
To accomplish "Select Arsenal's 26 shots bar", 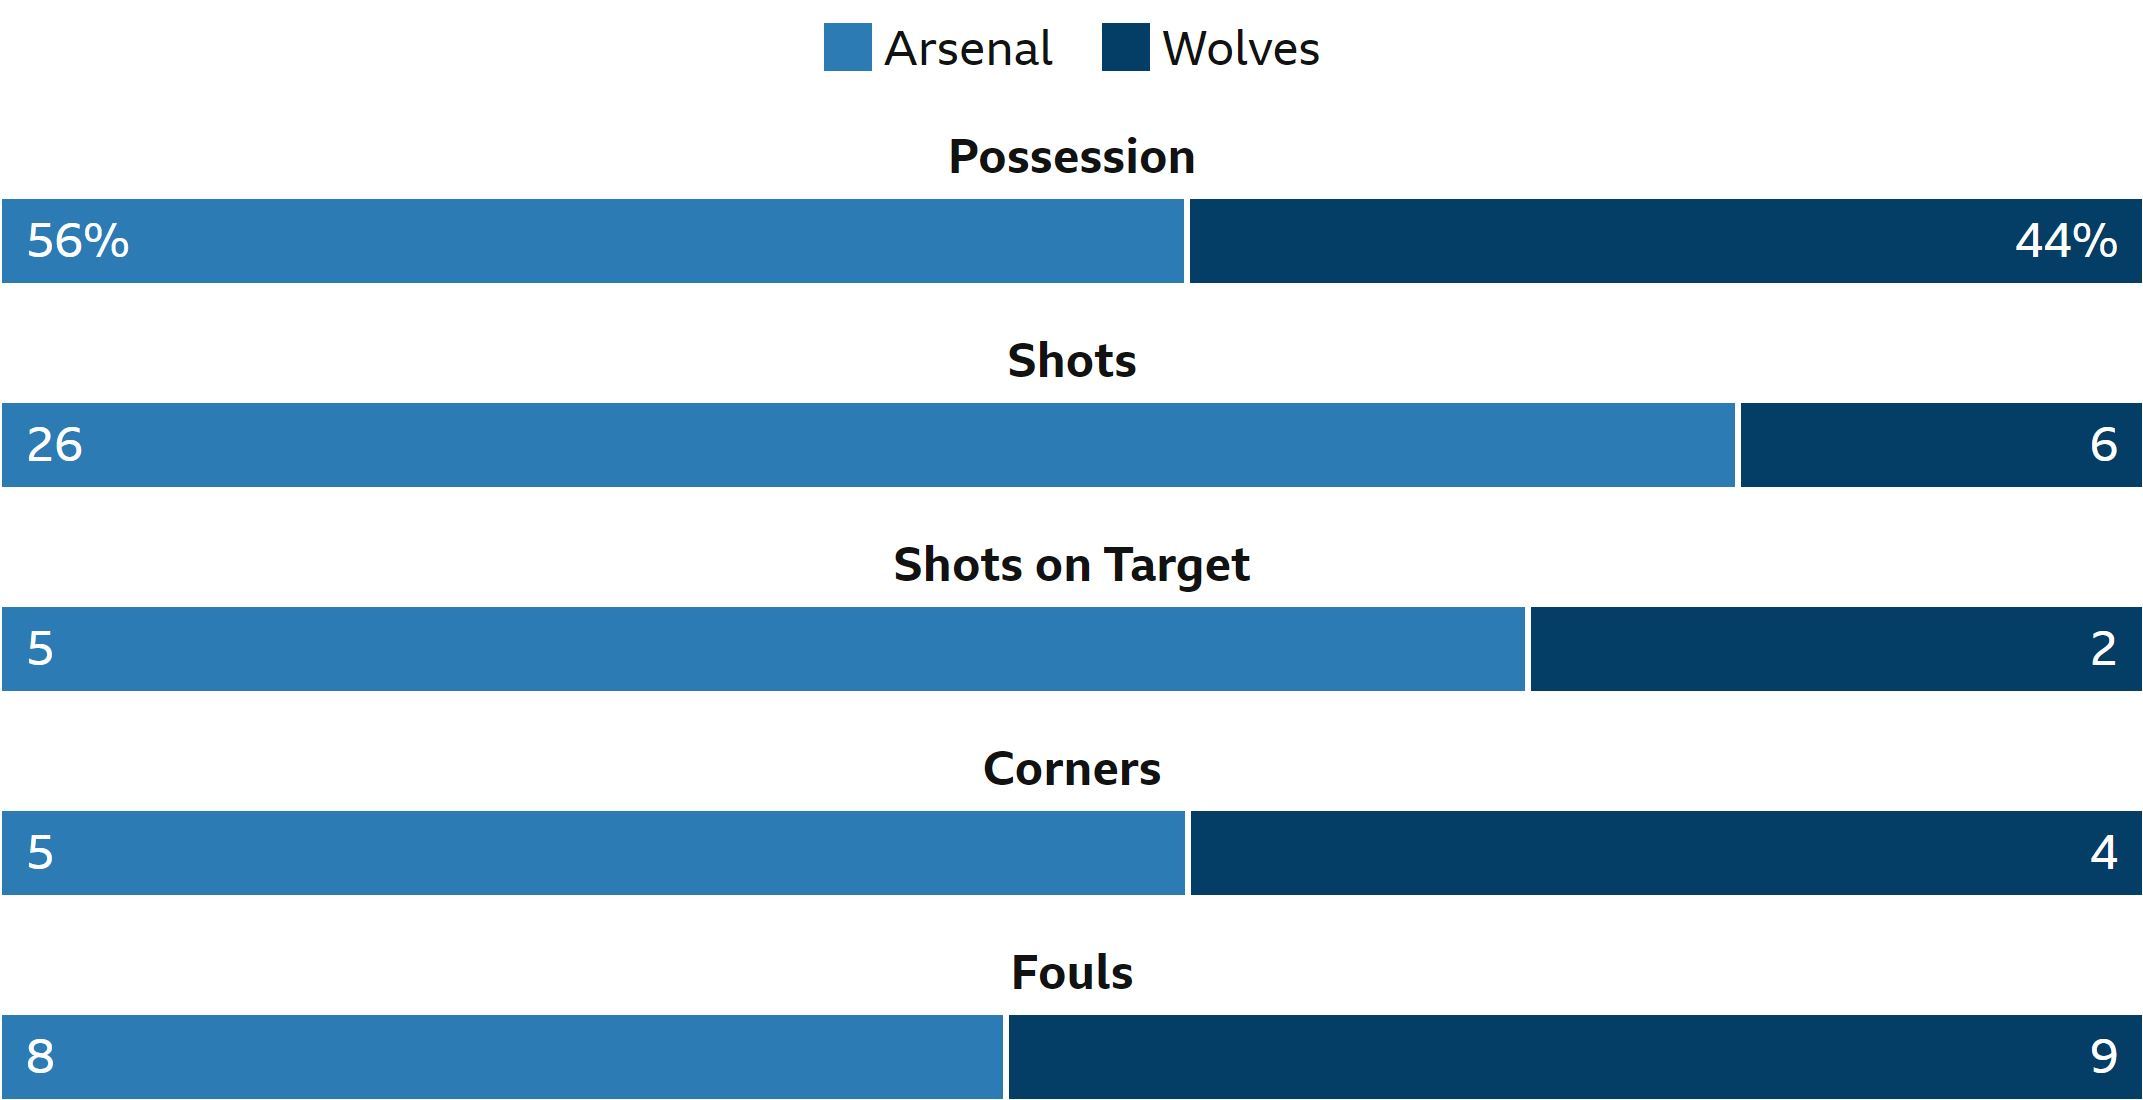I will coord(868,445).
